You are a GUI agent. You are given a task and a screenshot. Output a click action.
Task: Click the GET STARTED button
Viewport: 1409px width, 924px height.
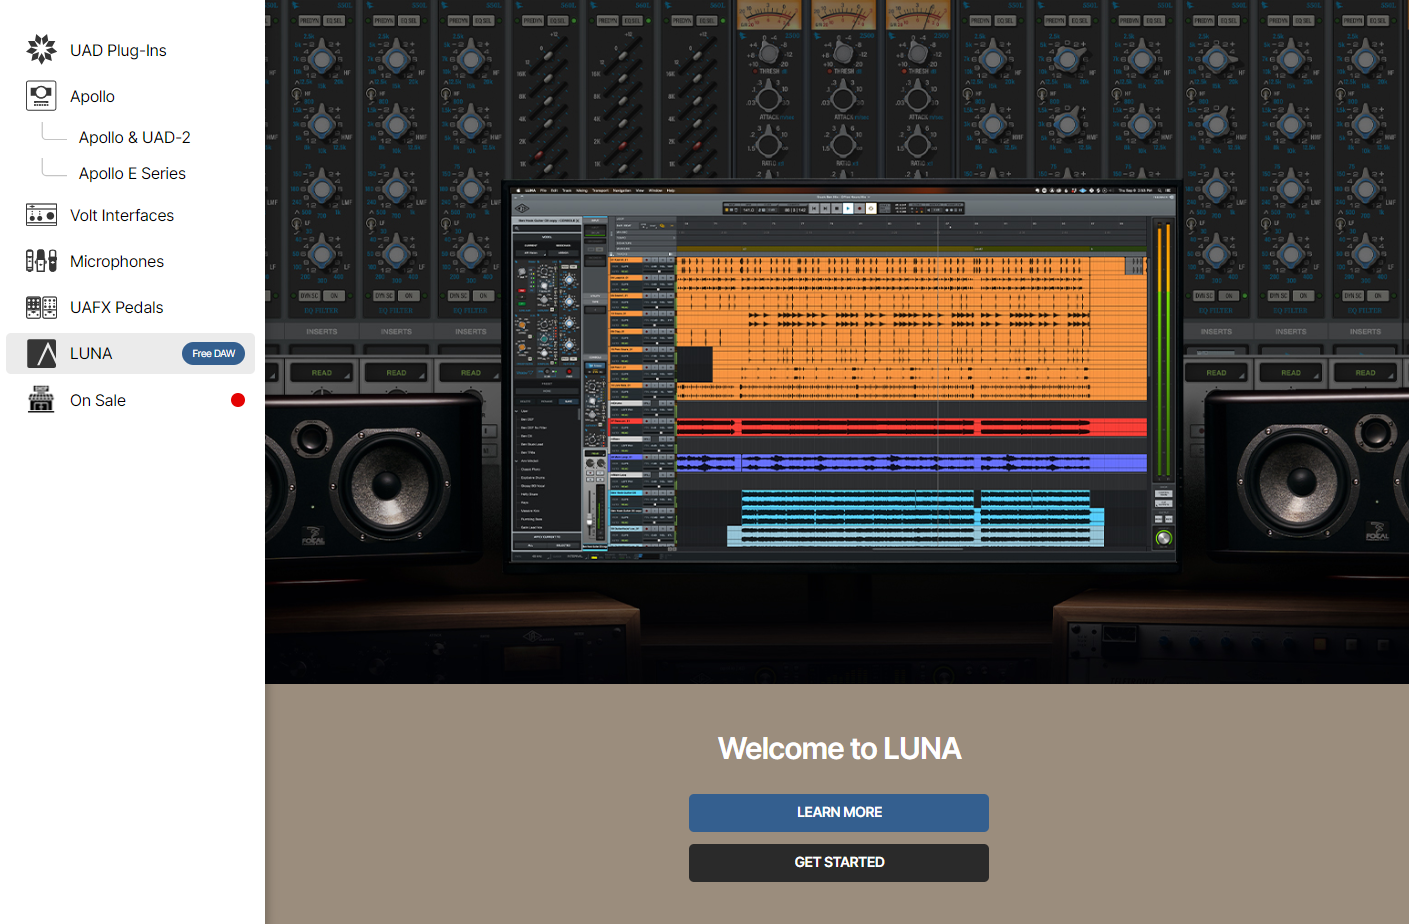tap(839, 863)
